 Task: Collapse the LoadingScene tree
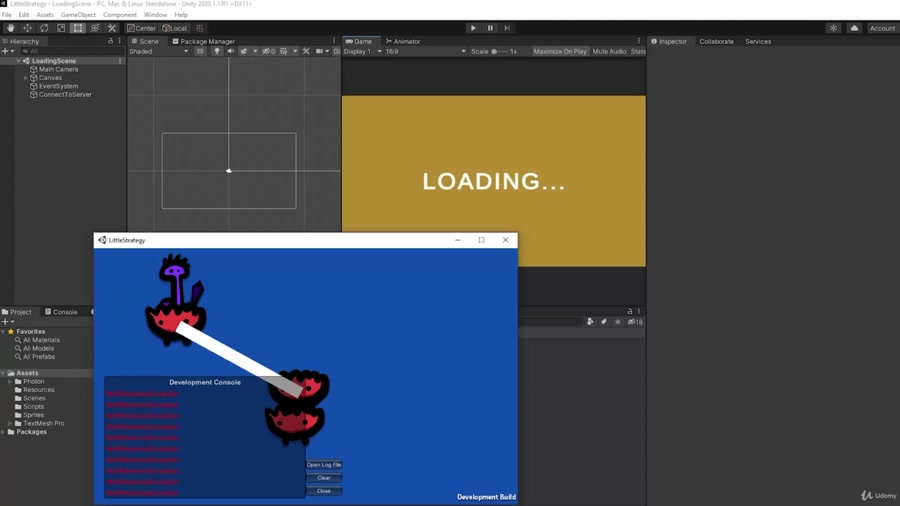tap(18, 61)
